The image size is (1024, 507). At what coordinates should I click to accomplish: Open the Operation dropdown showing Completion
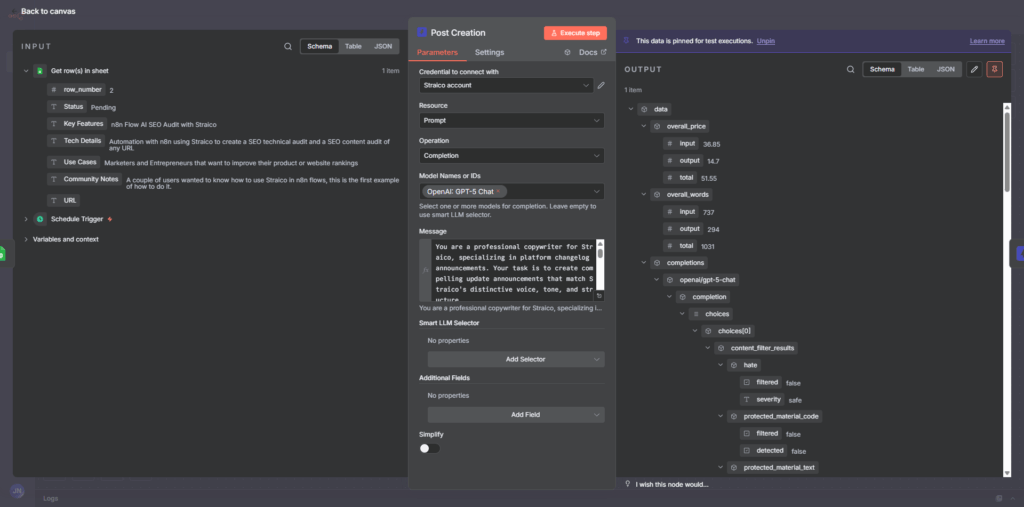click(x=511, y=156)
